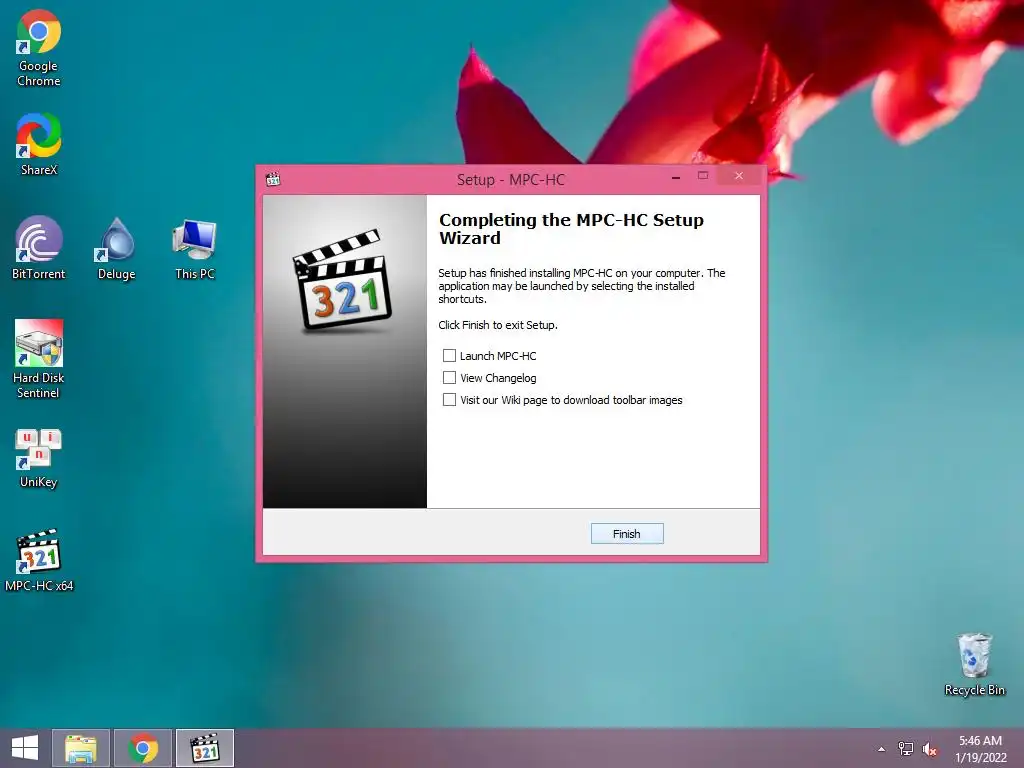
Task: Click the 'Completing the MPC-HC Setup Wizard' heading
Action: 571,229
